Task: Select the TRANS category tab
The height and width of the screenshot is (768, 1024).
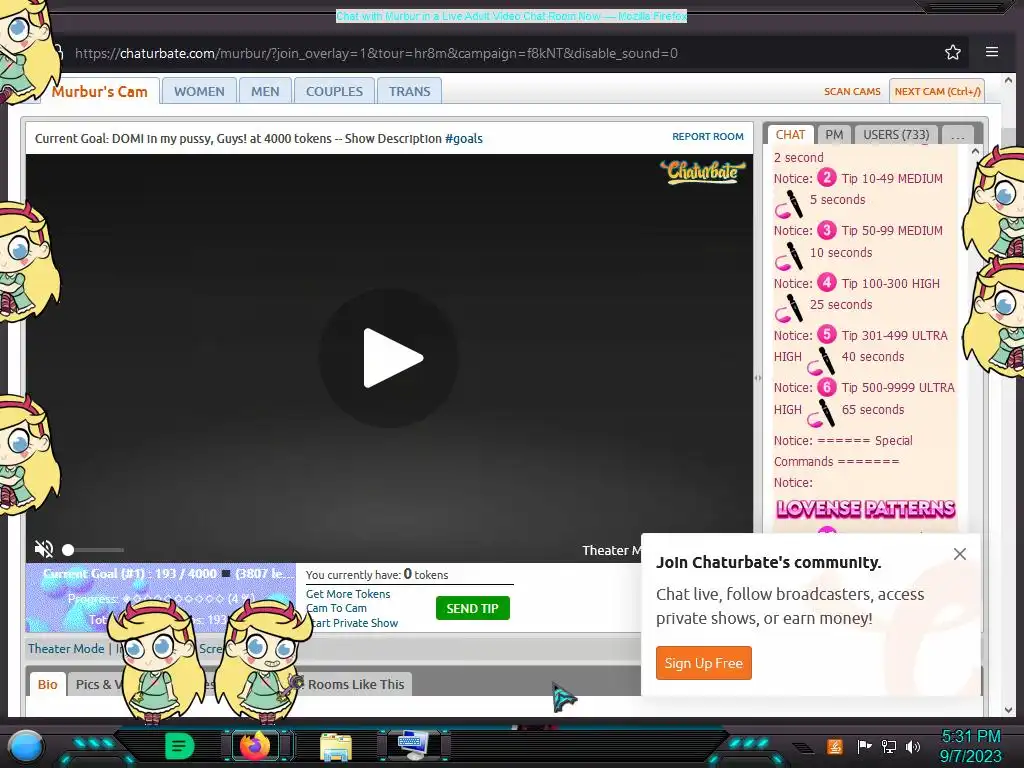Action: coord(409,91)
